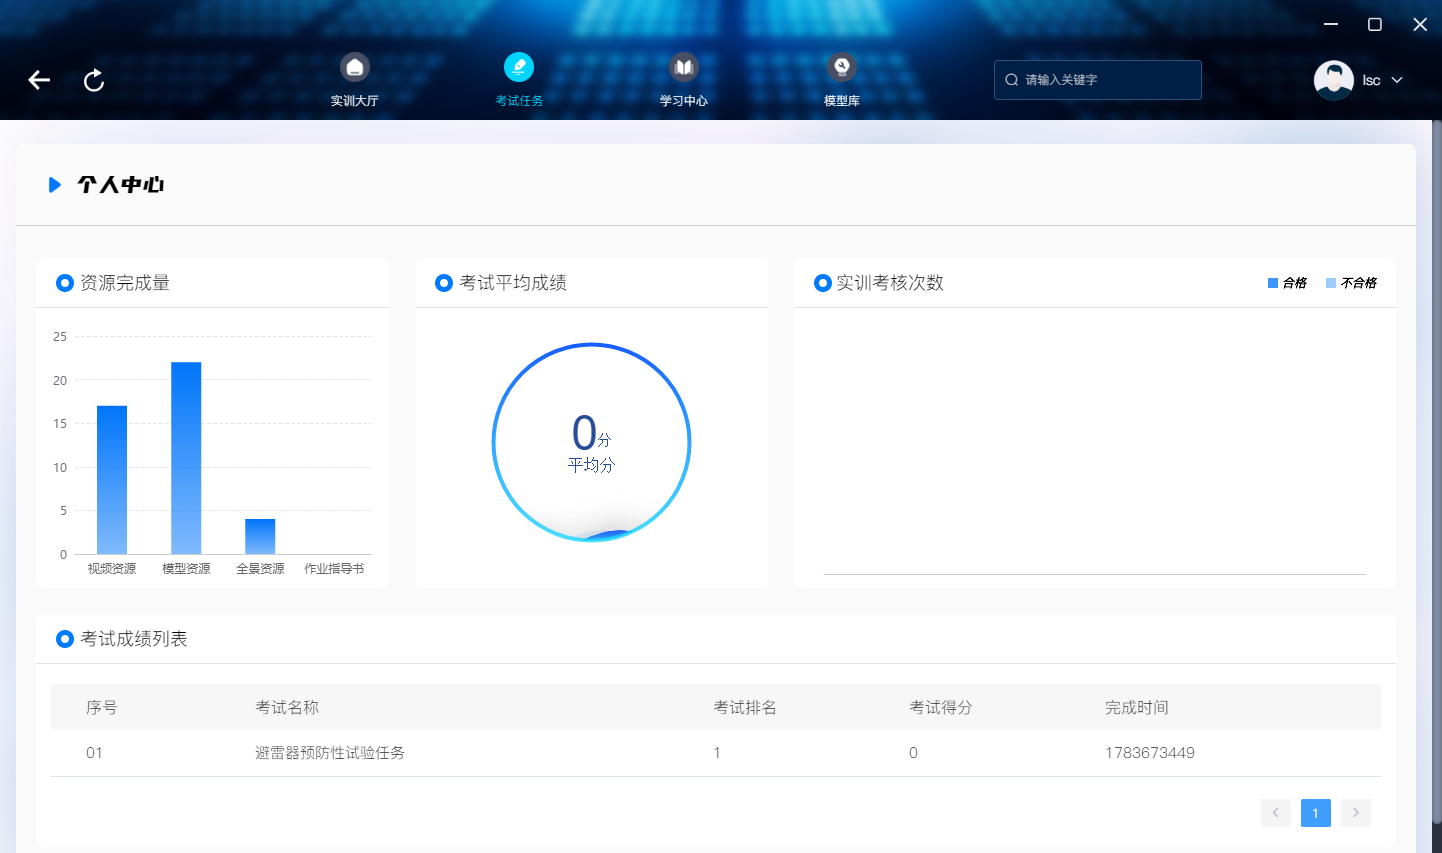The height and width of the screenshot is (853, 1442).
Task: Click the back arrow icon
Action: 39,80
